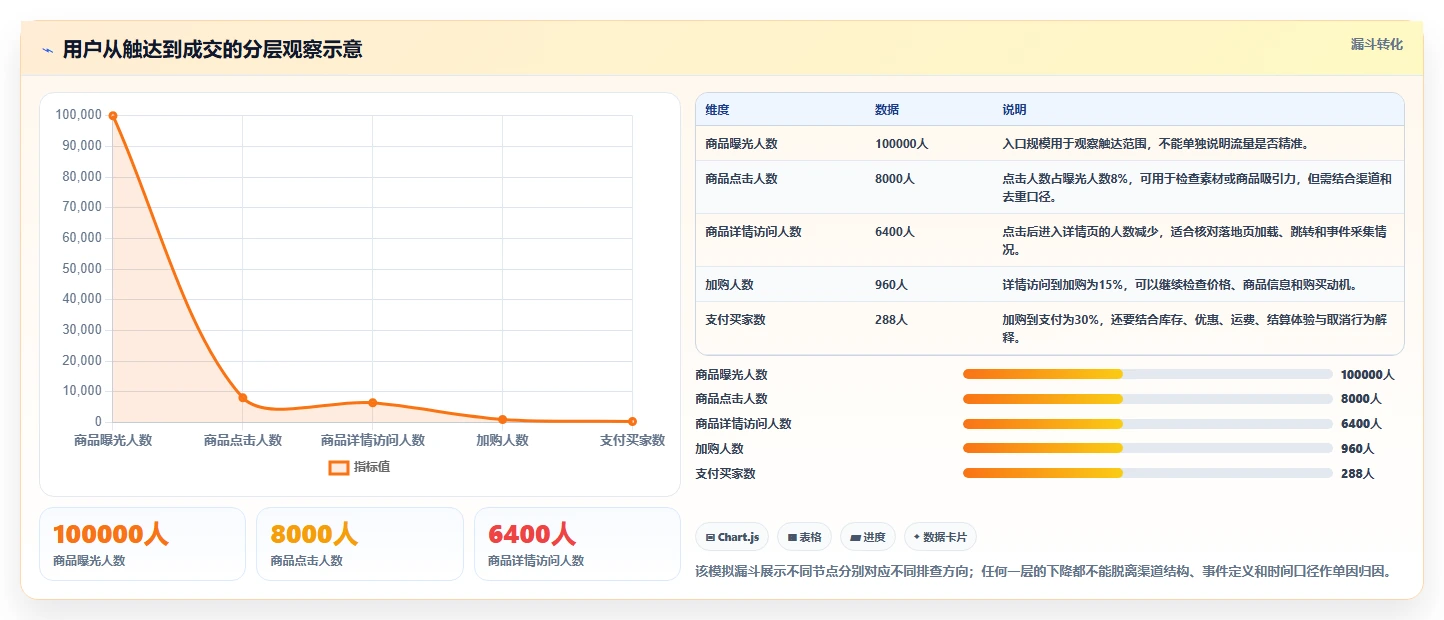Click the 商品点击人数 table row label

pos(741,179)
